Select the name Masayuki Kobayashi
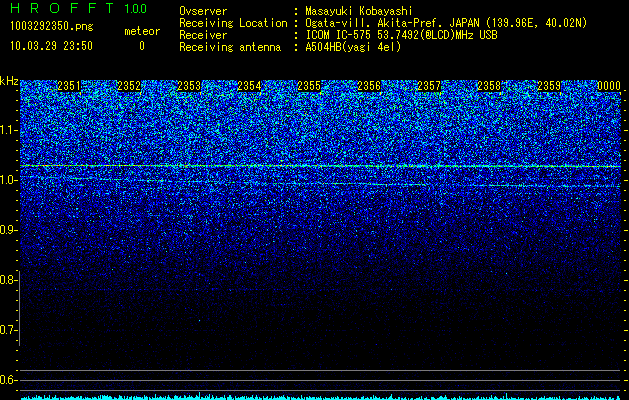Viewport: 629px width, 400px height. [359, 11]
